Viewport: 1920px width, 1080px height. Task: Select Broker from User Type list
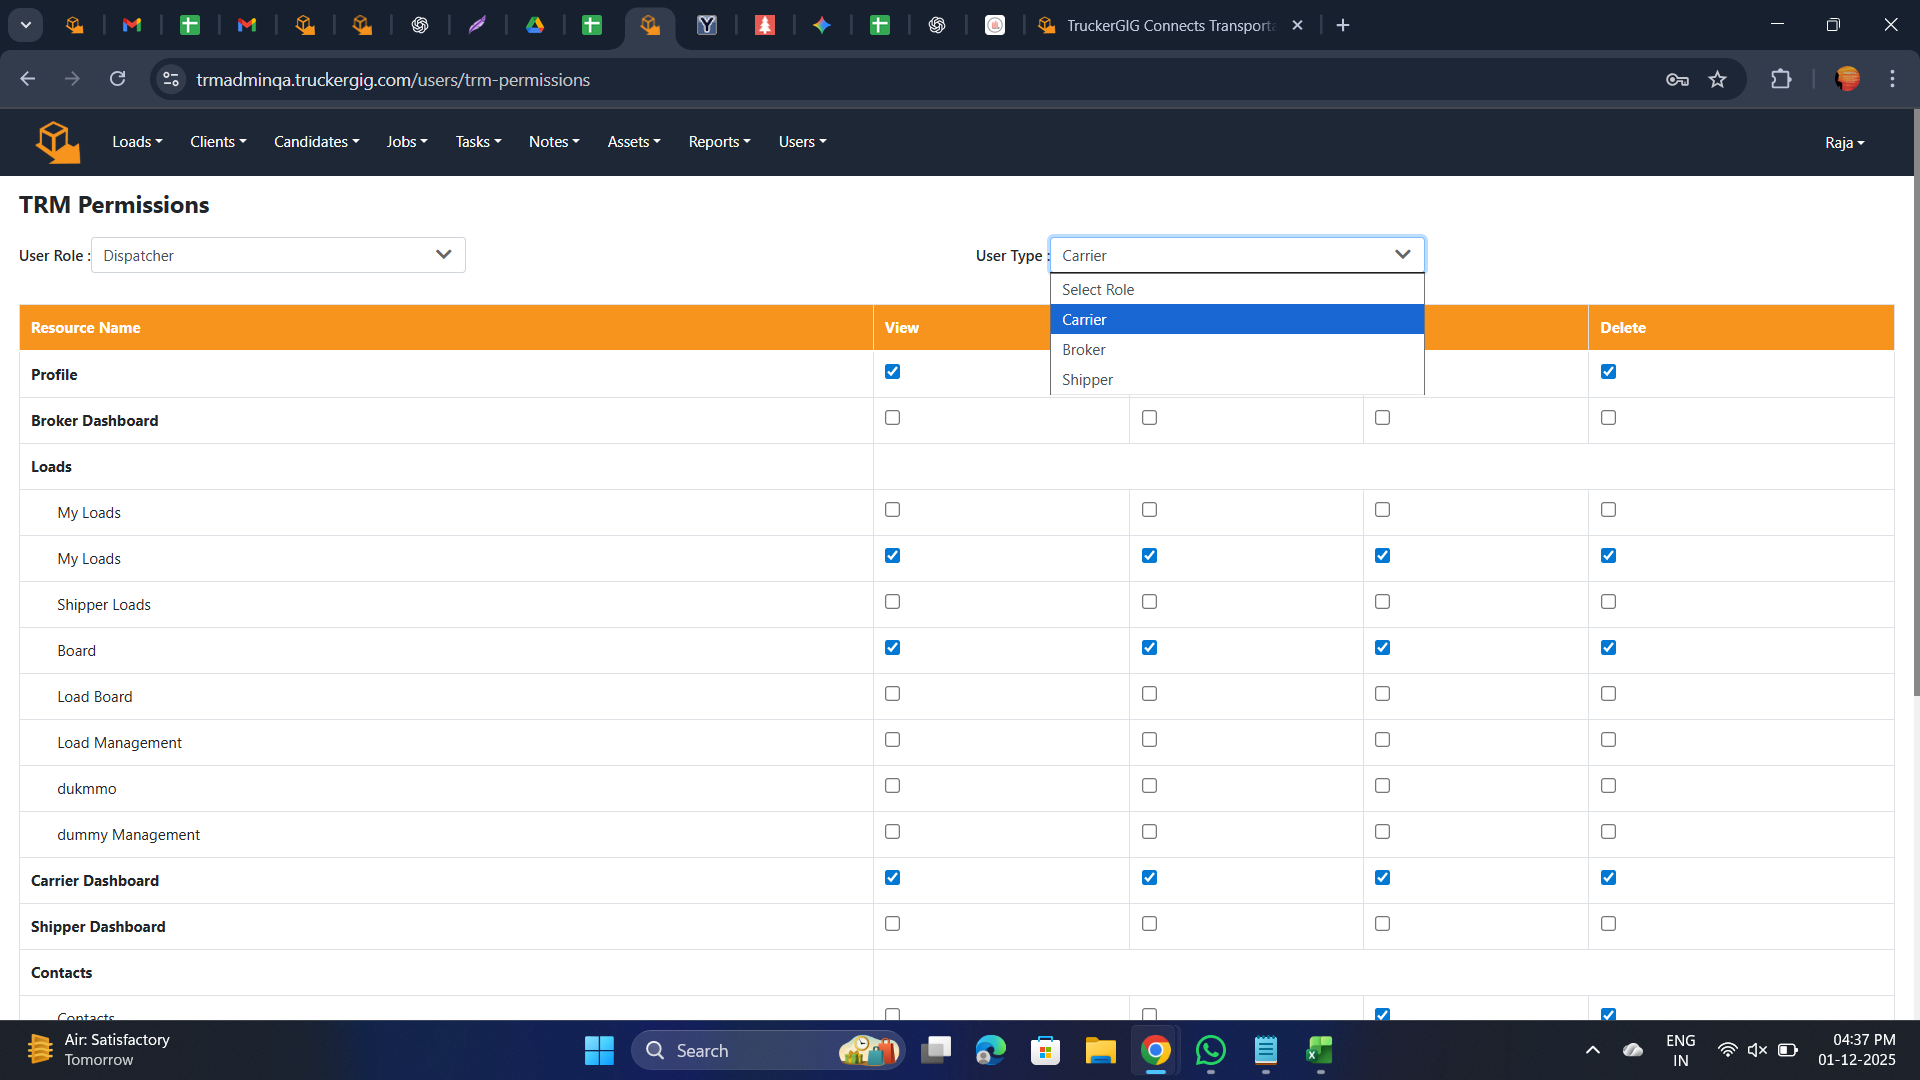coord(1084,350)
